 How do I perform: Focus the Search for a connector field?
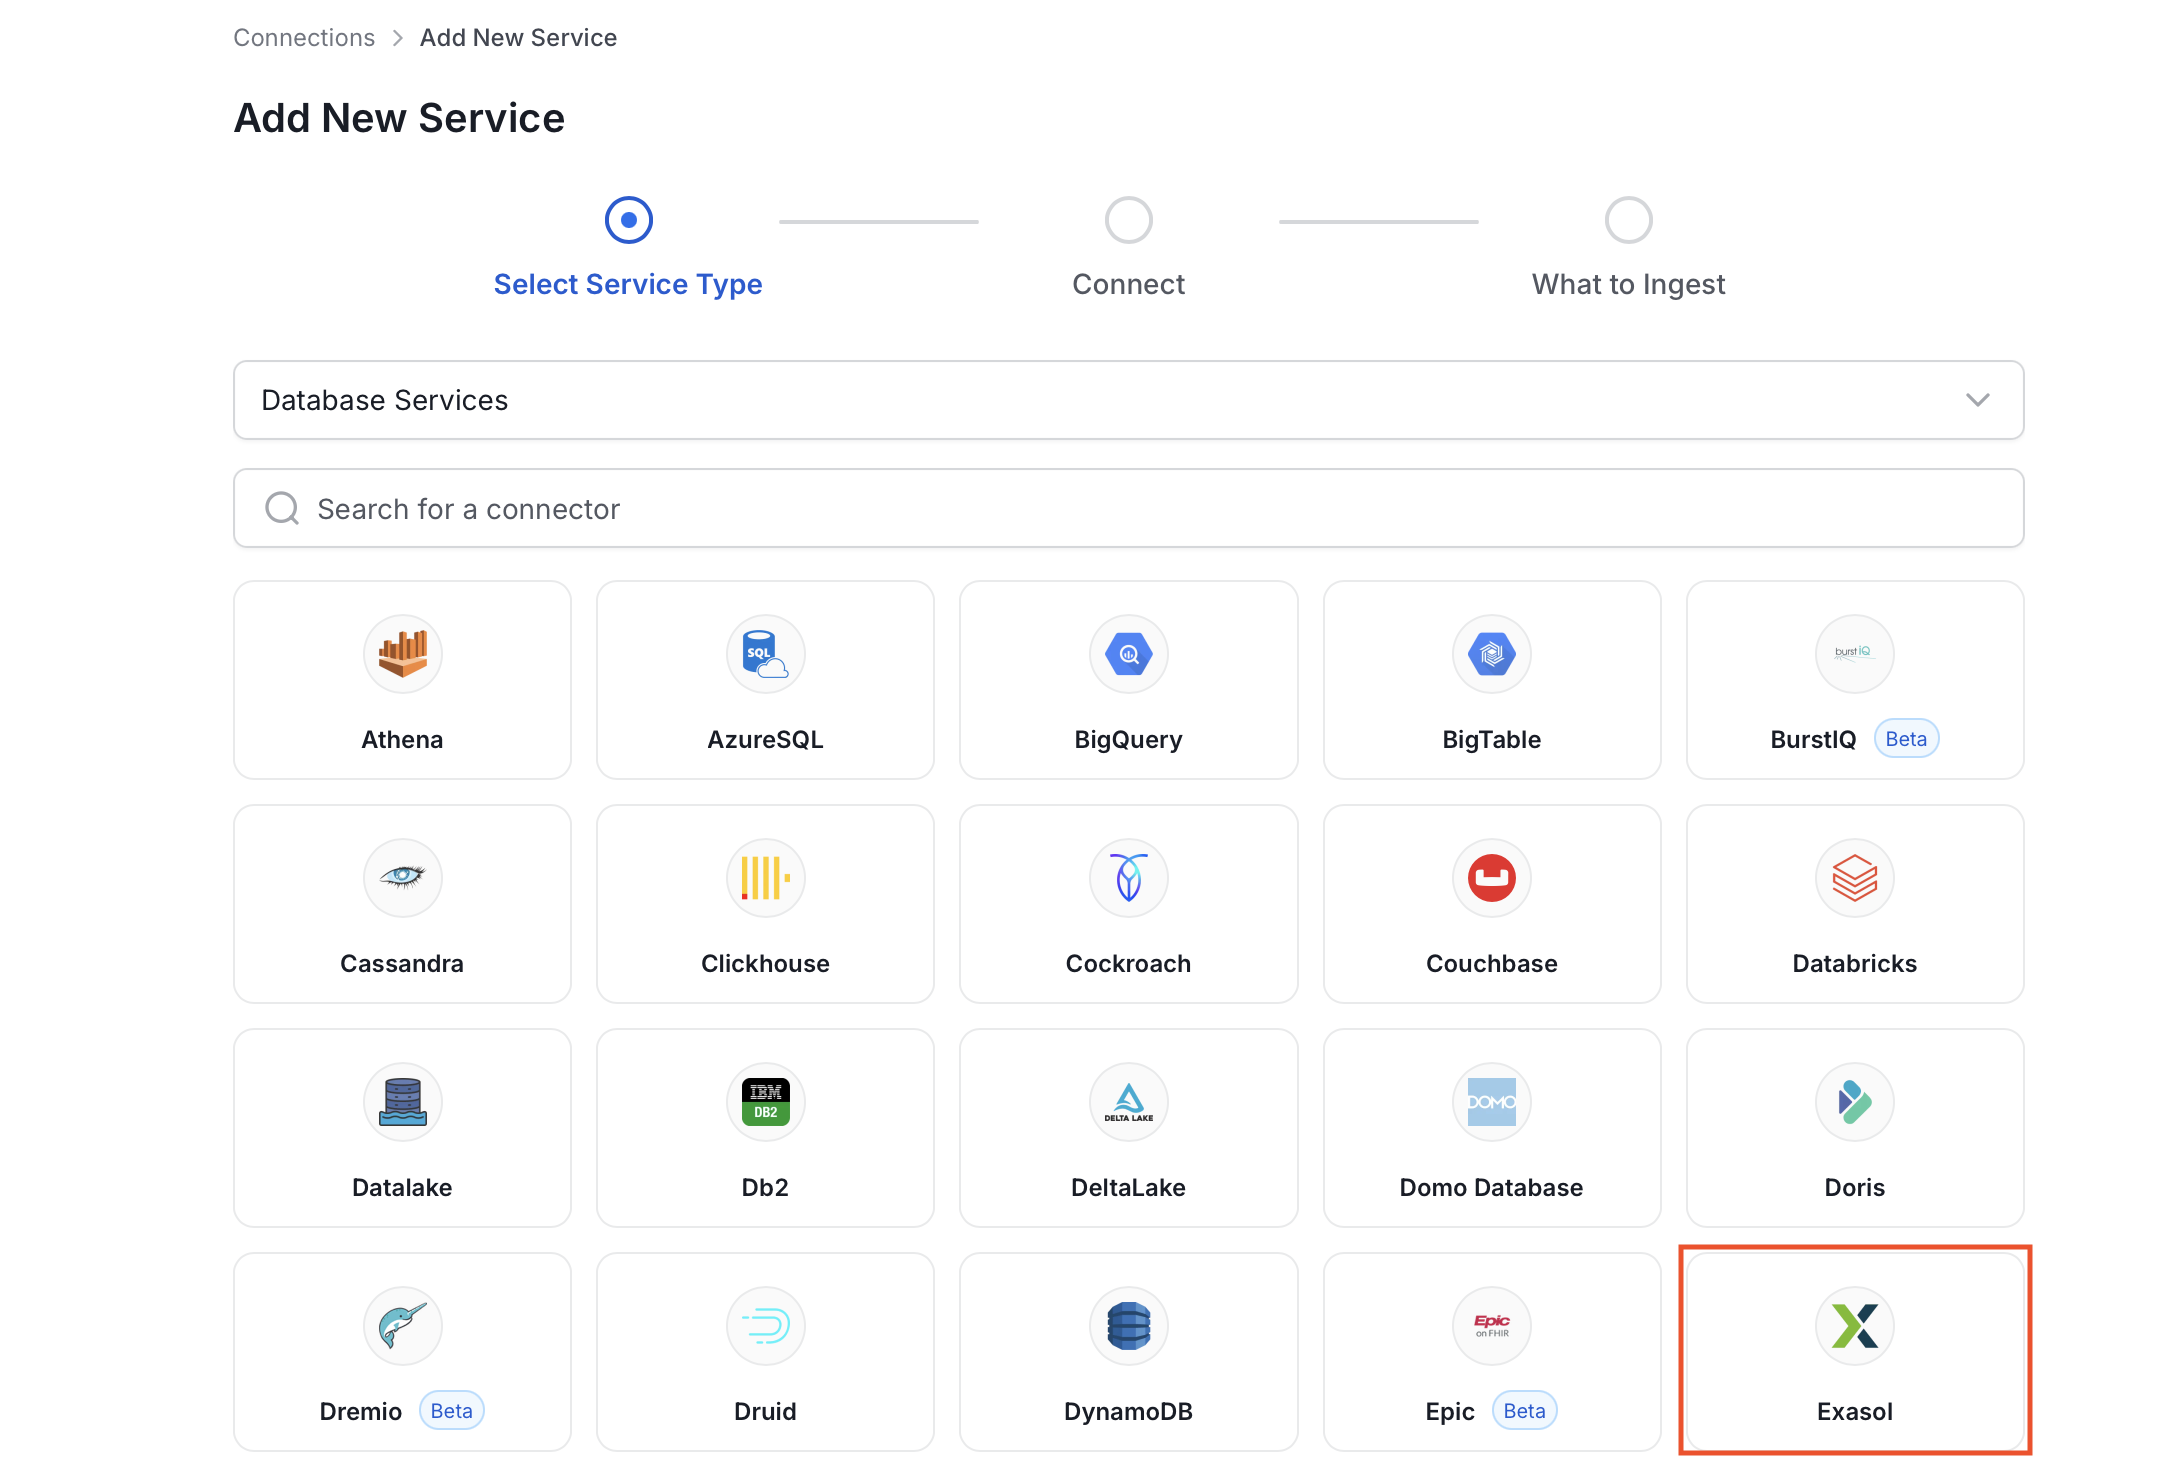pyautogui.click(x=1128, y=508)
